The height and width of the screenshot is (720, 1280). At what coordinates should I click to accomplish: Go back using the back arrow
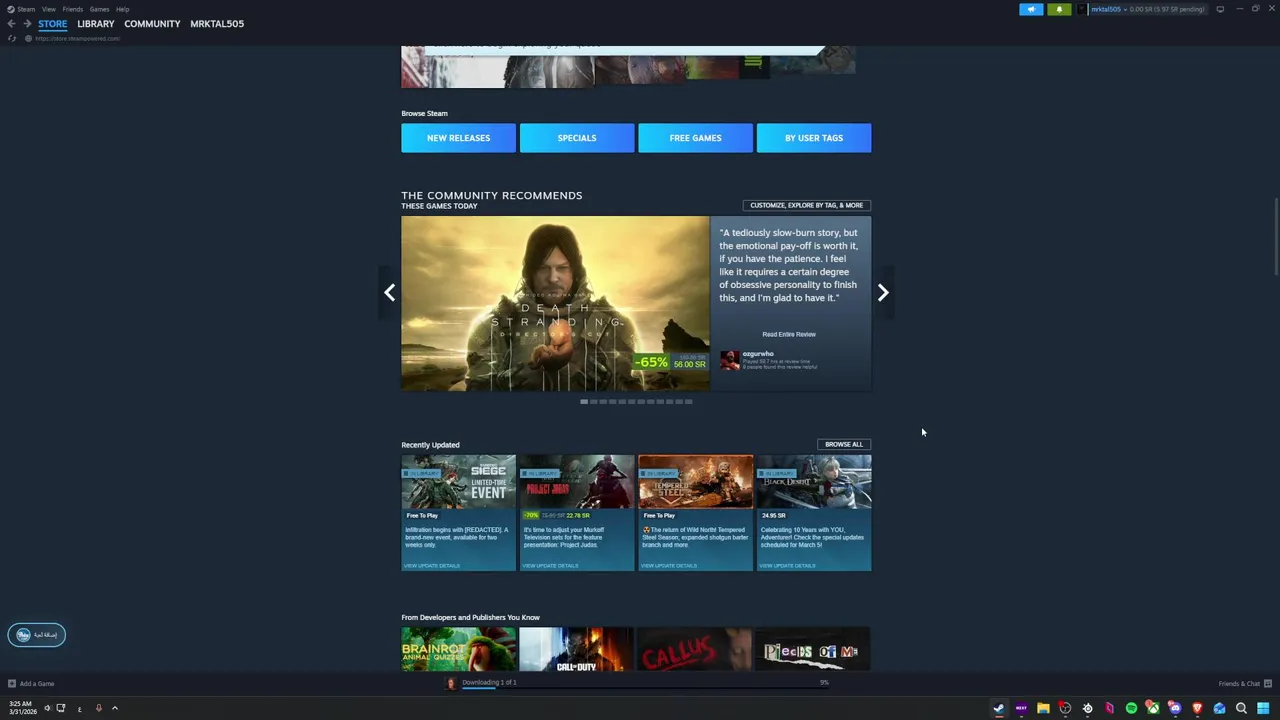(x=11, y=24)
